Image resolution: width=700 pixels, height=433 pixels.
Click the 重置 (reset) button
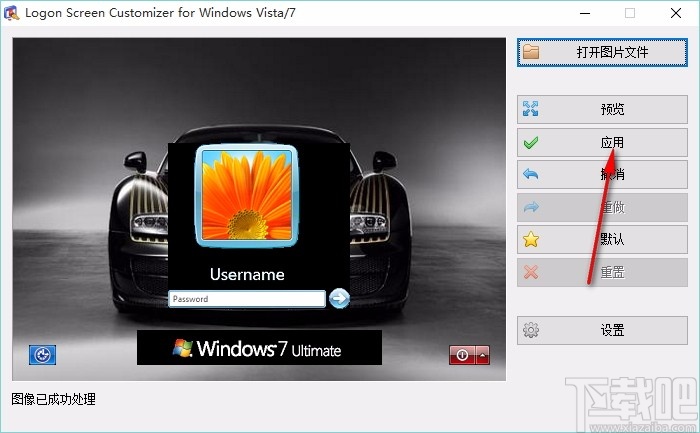(x=602, y=272)
